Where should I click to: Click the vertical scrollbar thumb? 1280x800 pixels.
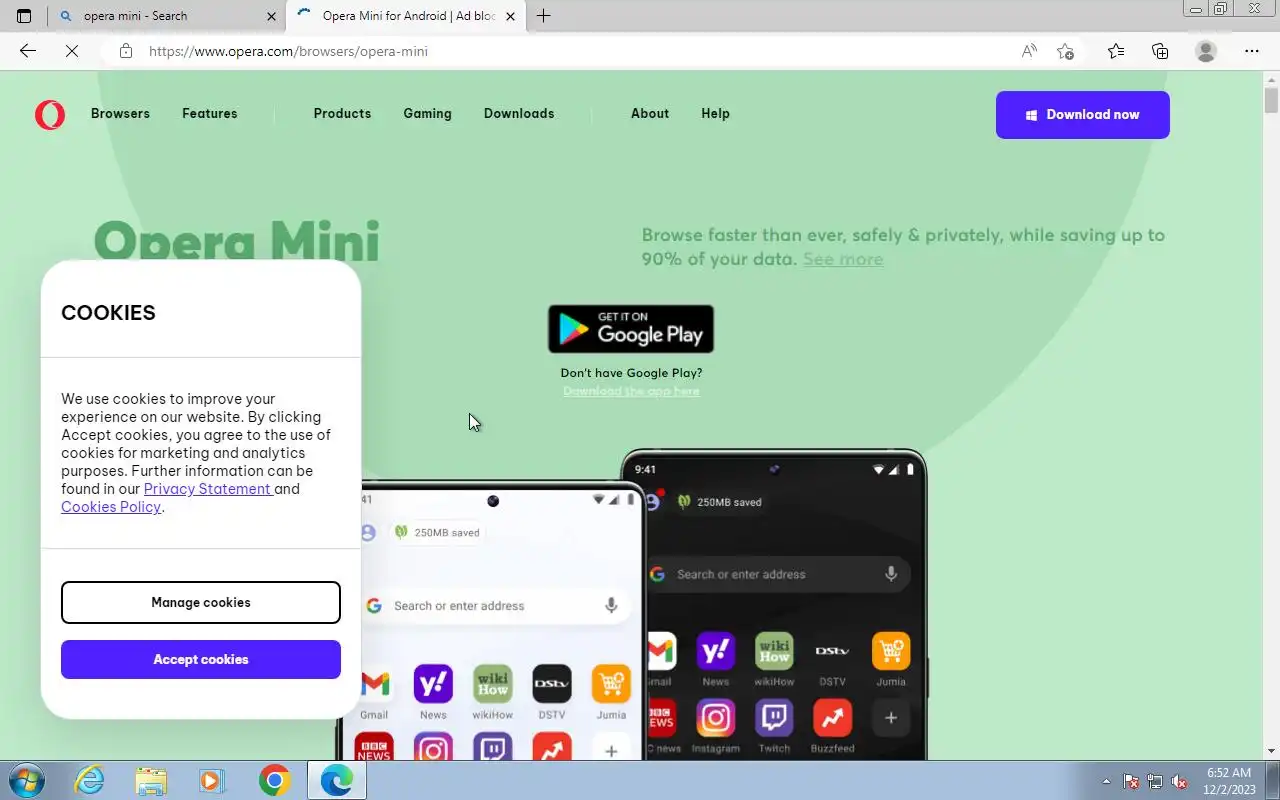point(1271,100)
